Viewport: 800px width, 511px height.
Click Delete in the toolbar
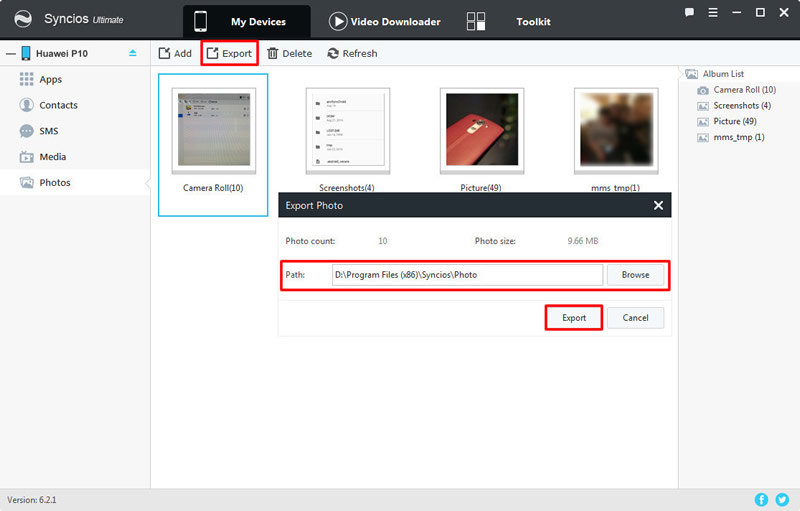[x=289, y=53]
